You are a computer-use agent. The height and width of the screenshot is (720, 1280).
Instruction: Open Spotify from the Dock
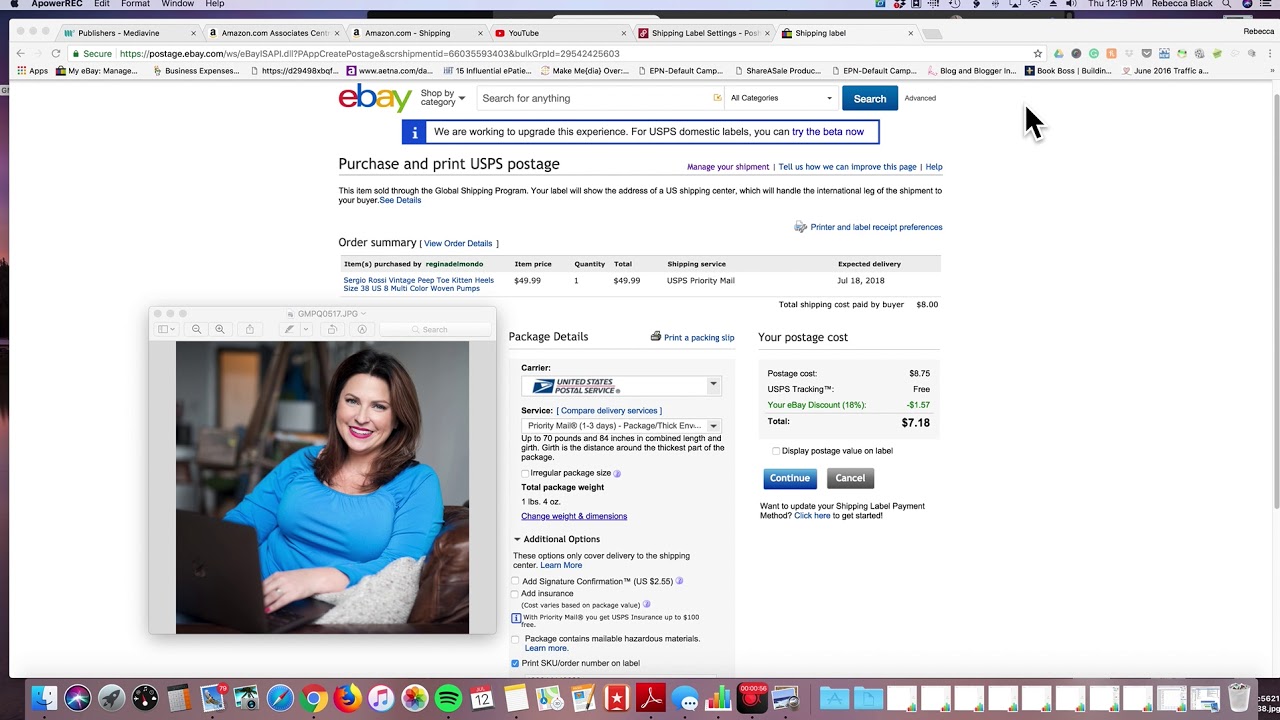[448, 698]
